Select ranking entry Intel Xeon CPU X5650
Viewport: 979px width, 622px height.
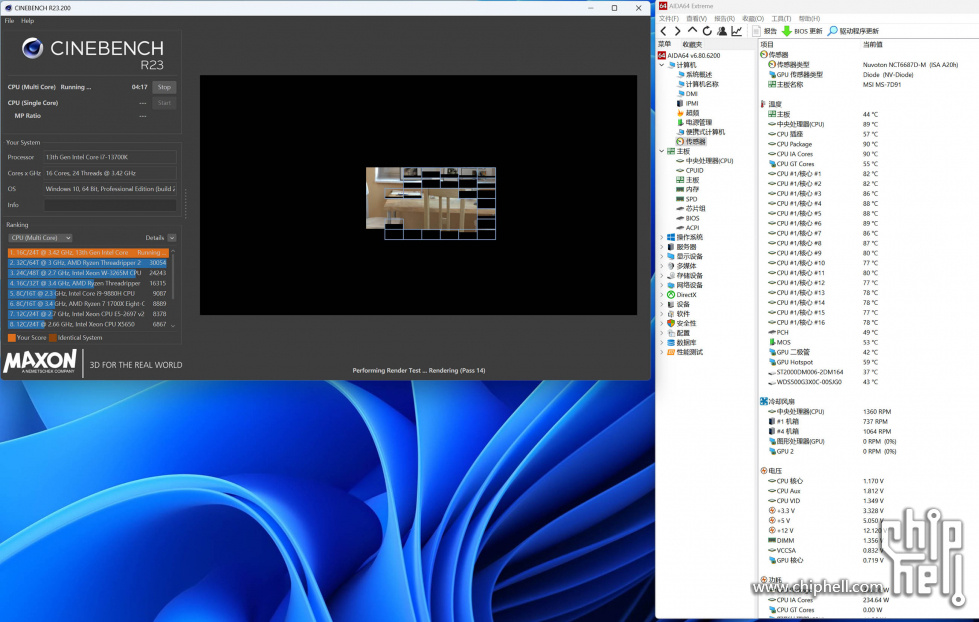[x=87, y=324]
